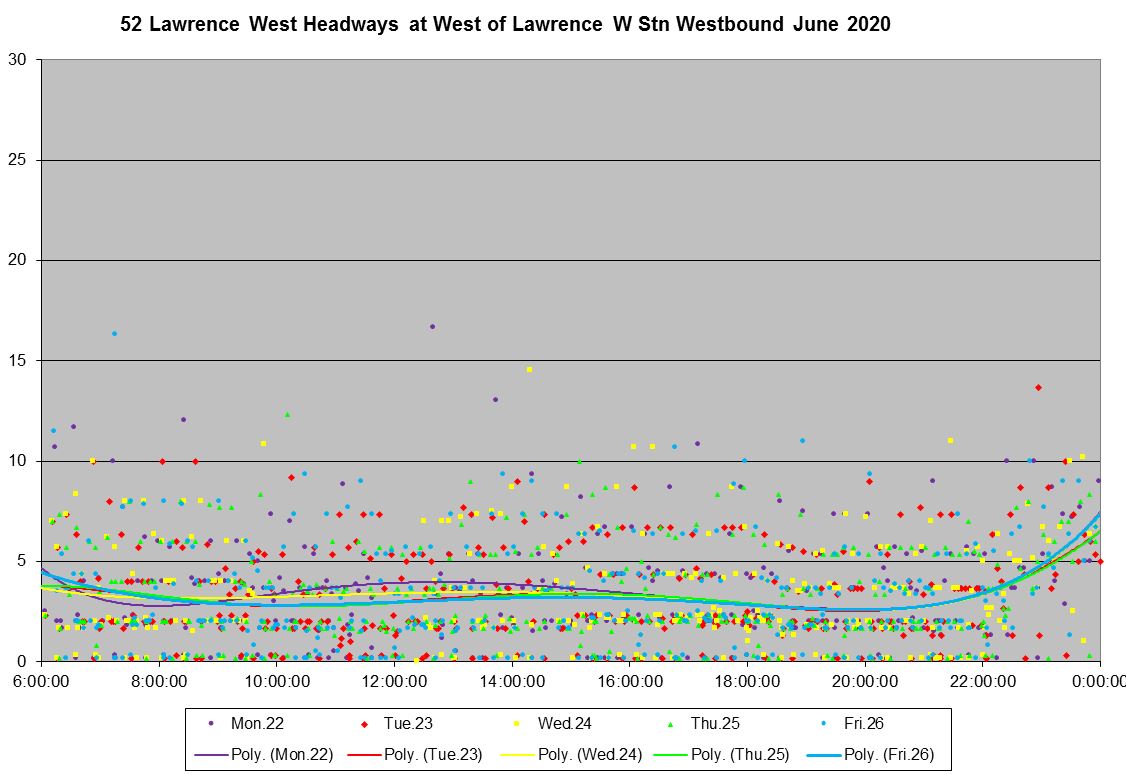Select the Poly. (Mon.22) purple line sample

tap(211, 755)
